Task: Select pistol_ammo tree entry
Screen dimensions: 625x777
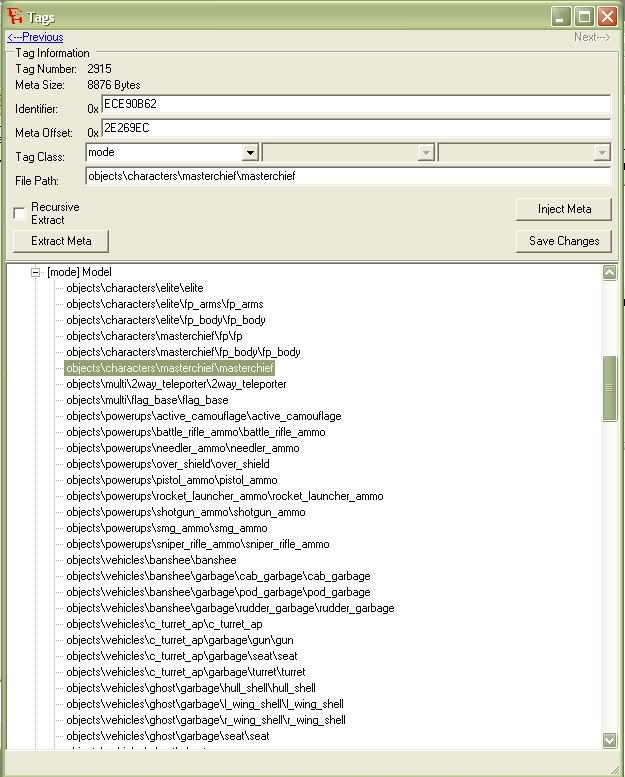Action: pyautogui.click(x=171, y=480)
